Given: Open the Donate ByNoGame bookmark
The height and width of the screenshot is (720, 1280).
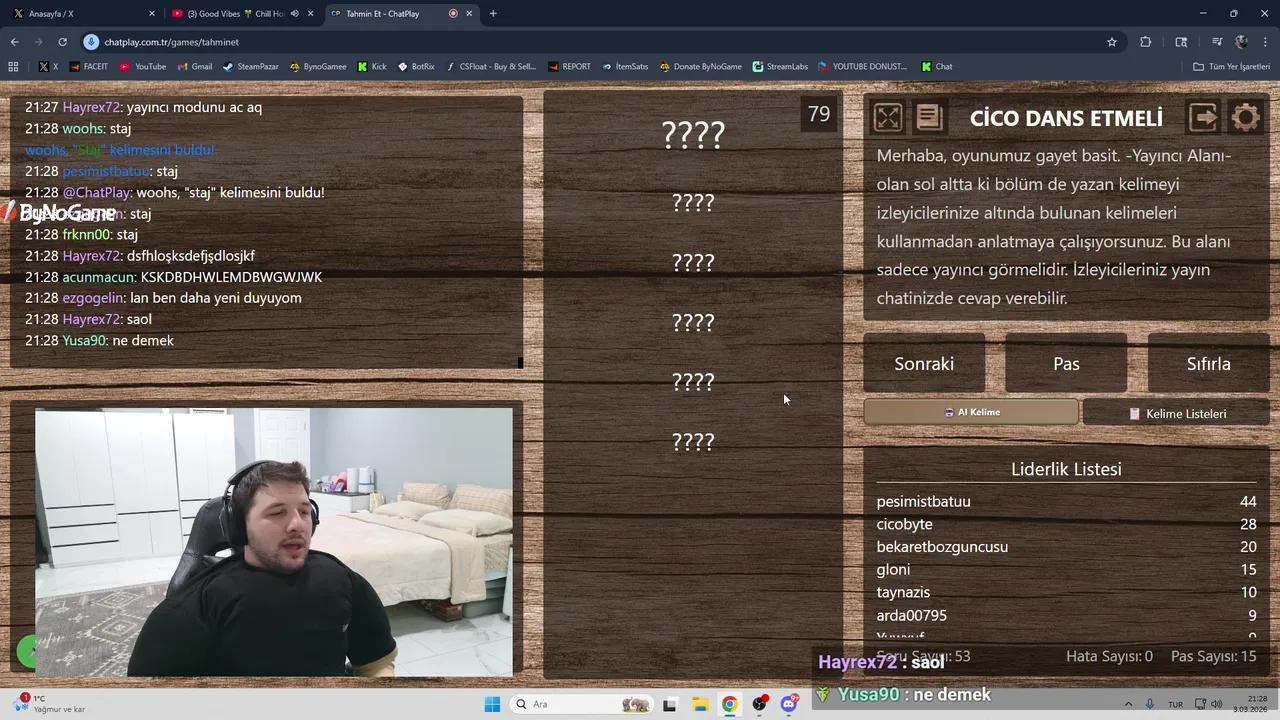Looking at the screenshot, I should (700, 67).
